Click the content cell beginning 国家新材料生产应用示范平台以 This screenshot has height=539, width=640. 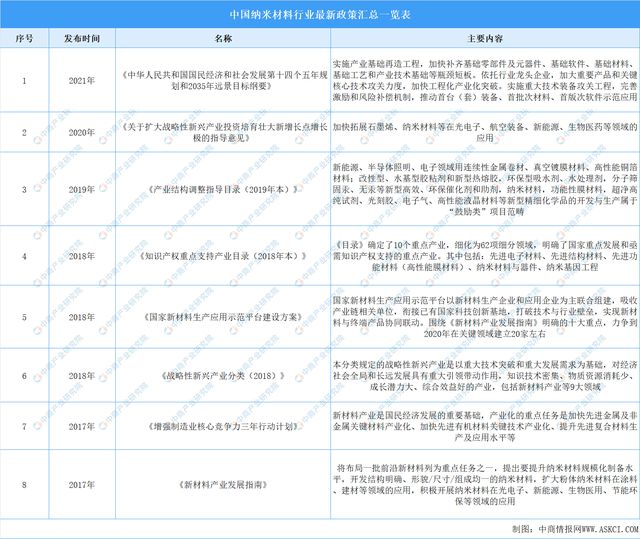[x=485, y=317]
